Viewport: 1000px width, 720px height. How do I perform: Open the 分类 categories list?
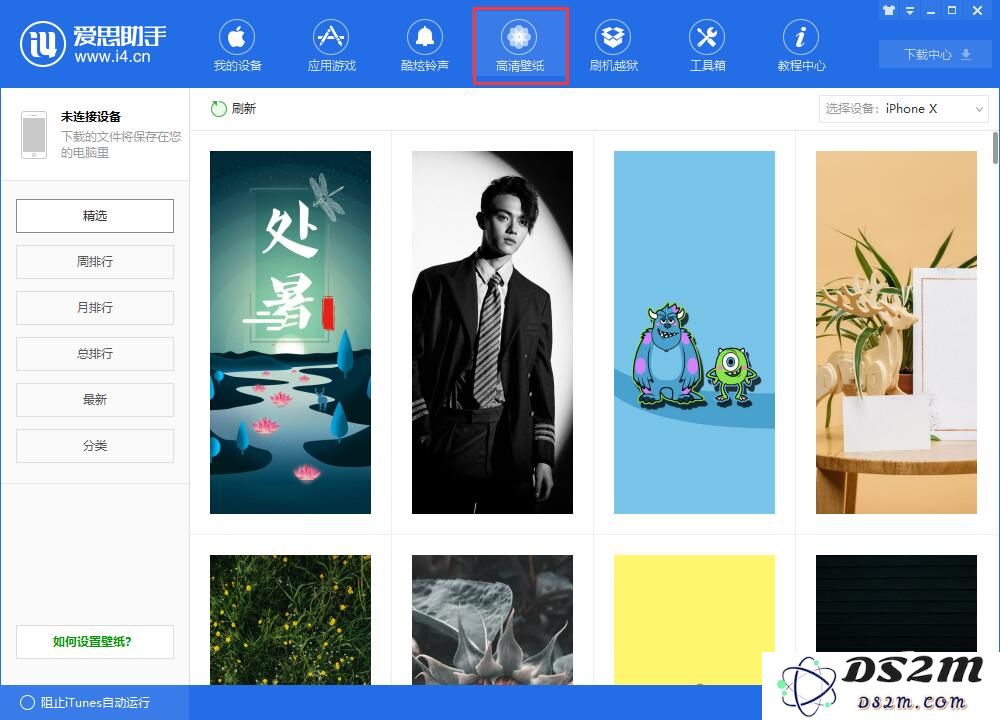pyautogui.click(x=95, y=445)
